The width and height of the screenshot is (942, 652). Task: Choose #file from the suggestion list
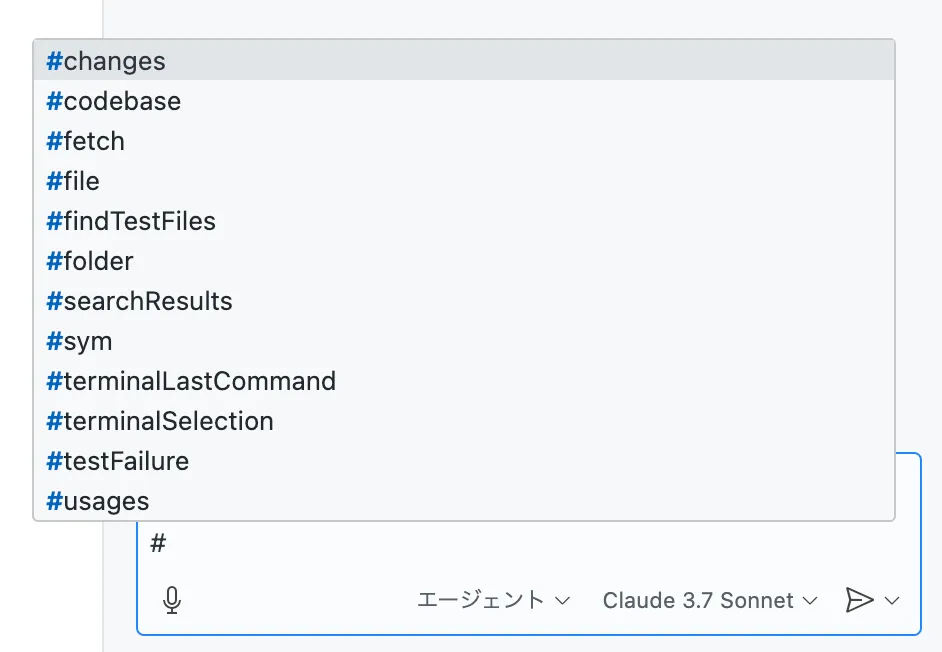click(x=71, y=181)
